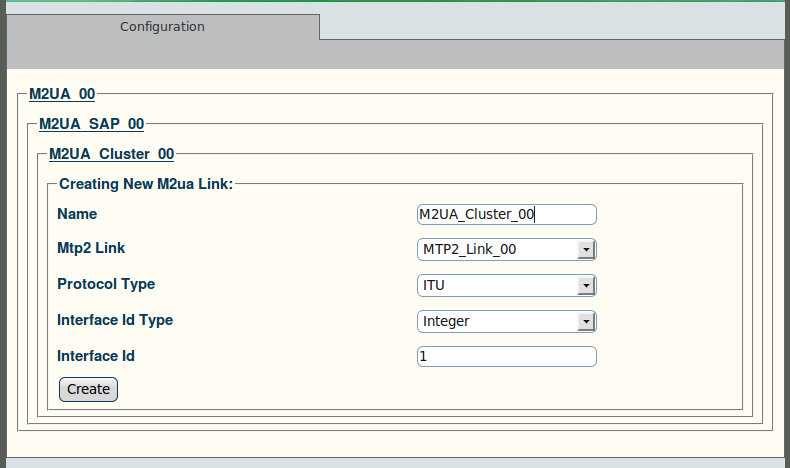Screen dimensions: 790x468
Task: Click the Creating New M2ua Link heading
Action: pyautogui.click(x=146, y=184)
